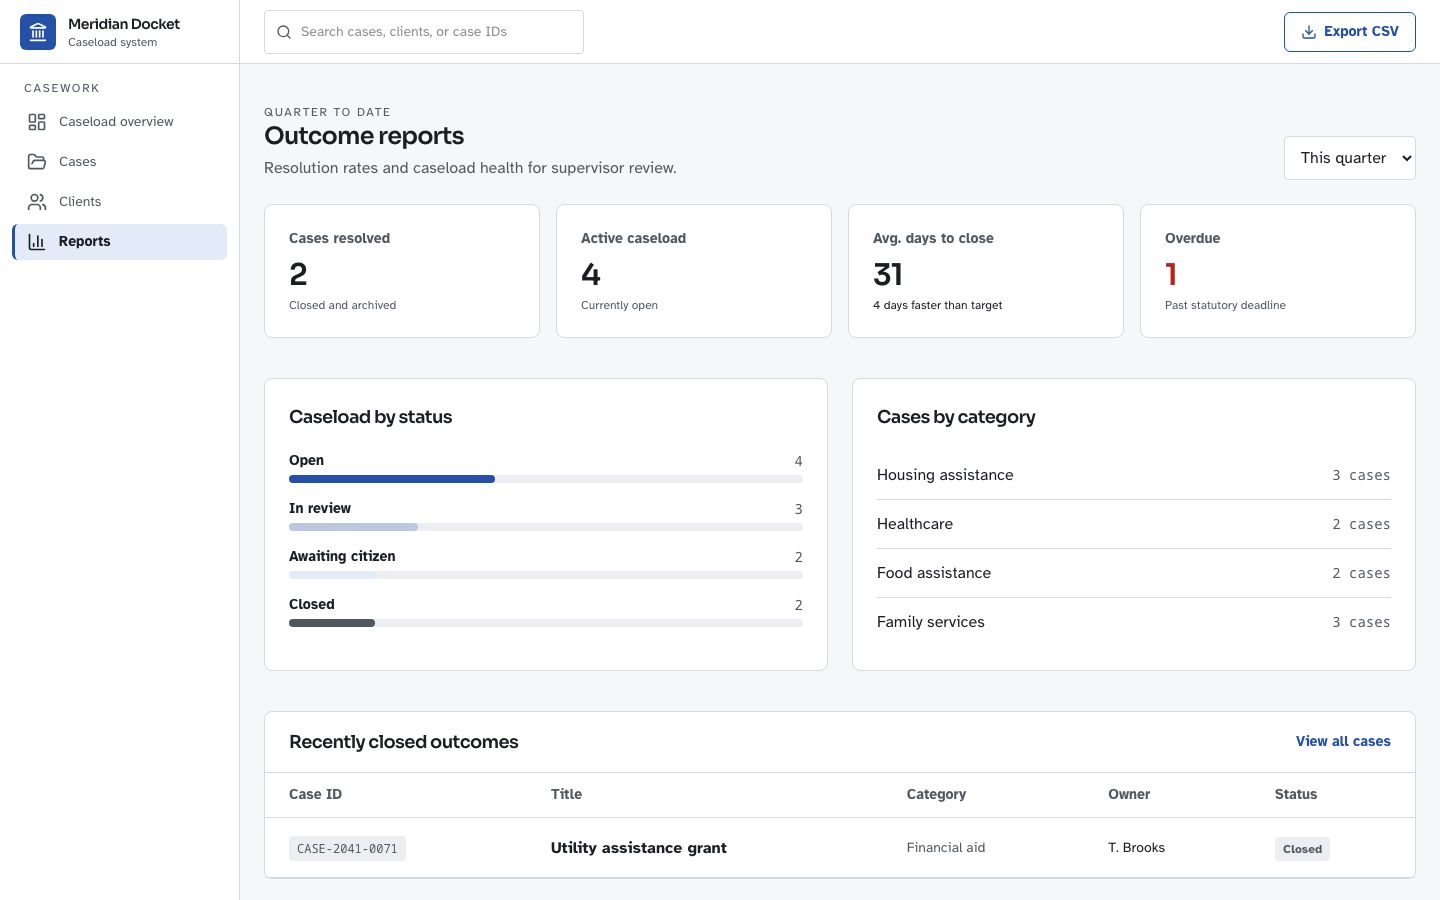Click the Title column header
The height and width of the screenshot is (900, 1440).
(x=566, y=794)
